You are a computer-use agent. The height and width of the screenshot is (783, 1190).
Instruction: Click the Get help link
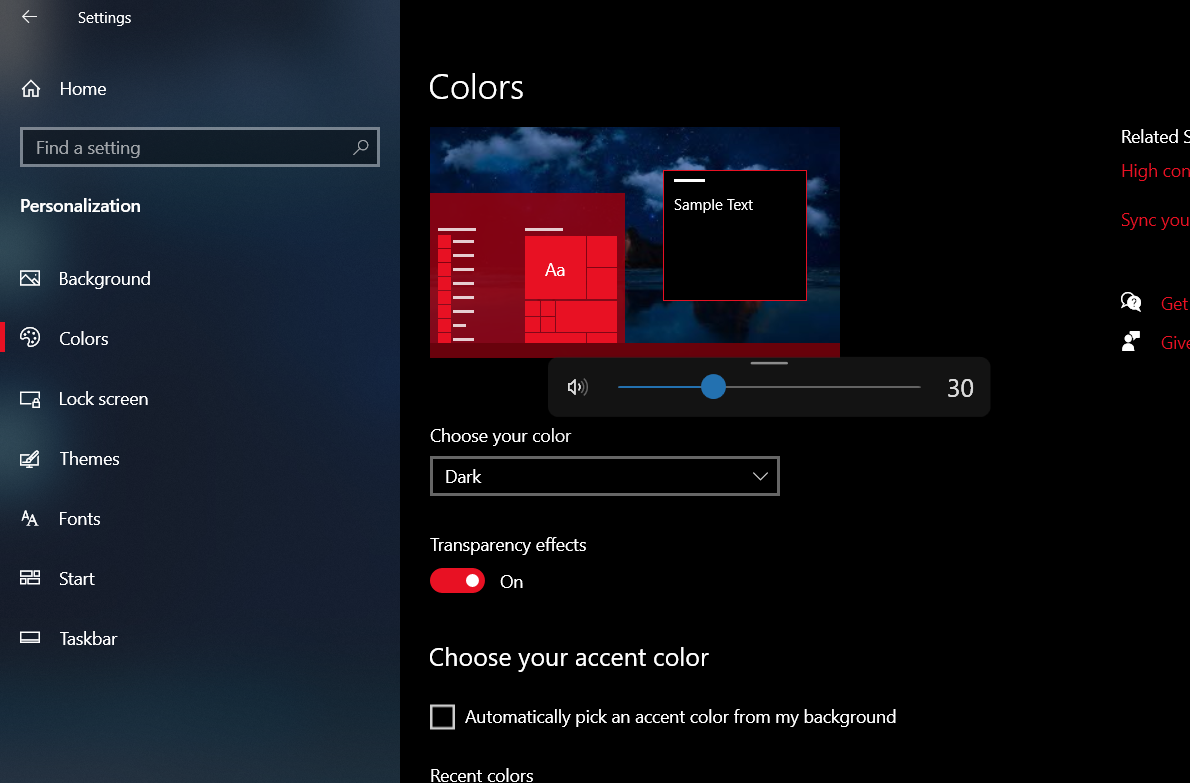tap(1175, 303)
